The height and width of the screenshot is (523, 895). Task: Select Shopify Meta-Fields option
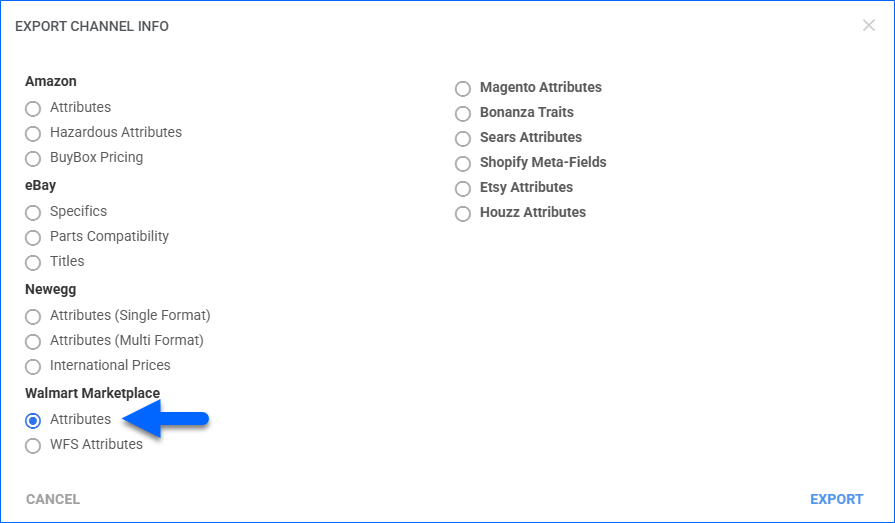coord(463,163)
